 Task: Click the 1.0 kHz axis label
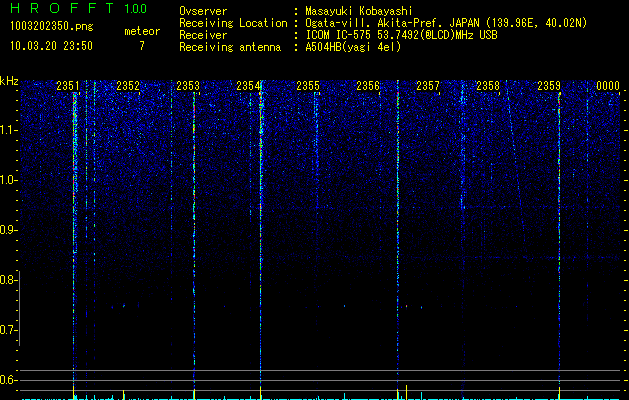8,181
